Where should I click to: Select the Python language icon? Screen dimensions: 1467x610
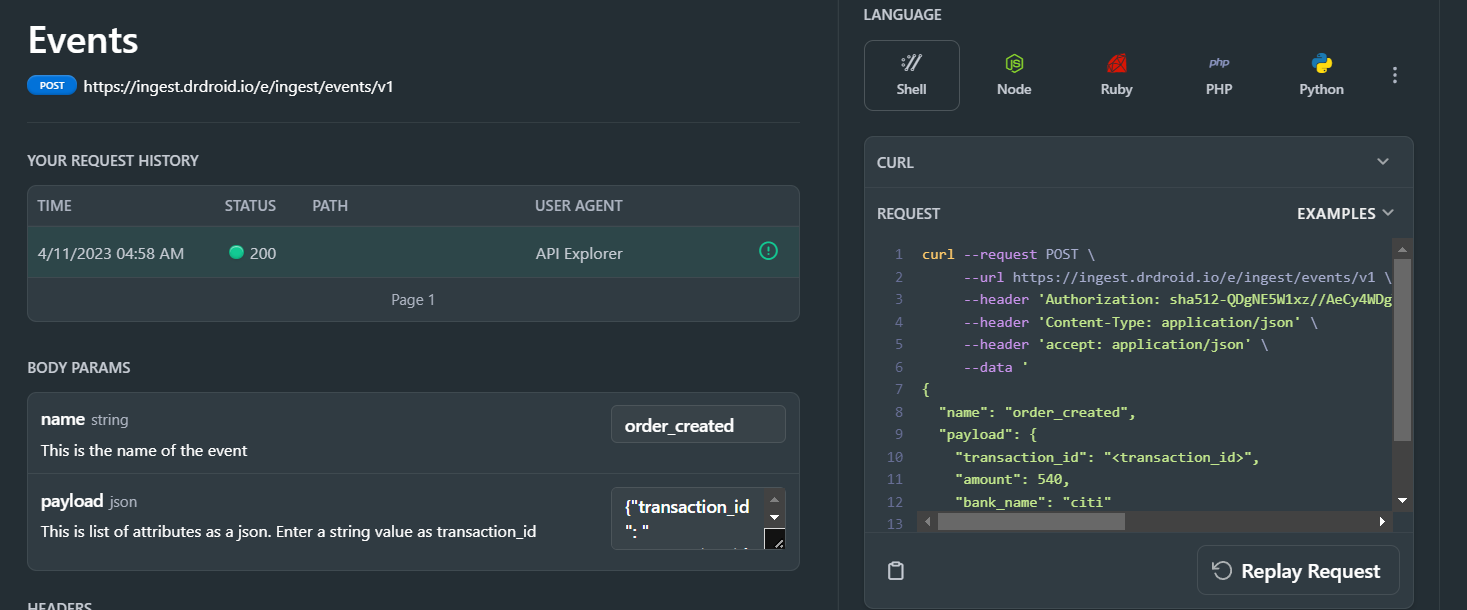[x=1321, y=74]
